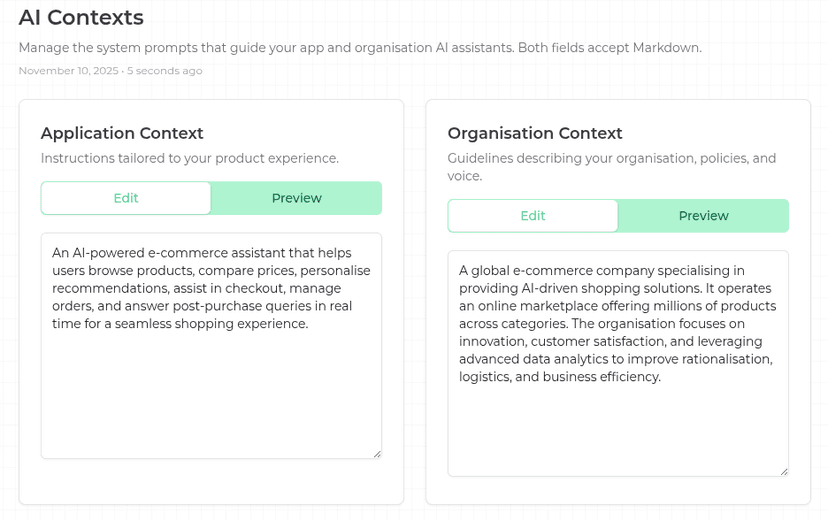The width and height of the screenshot is (828, 520).
Task: Click the November 10, 2025 date
Action: (x=68, y=71)
